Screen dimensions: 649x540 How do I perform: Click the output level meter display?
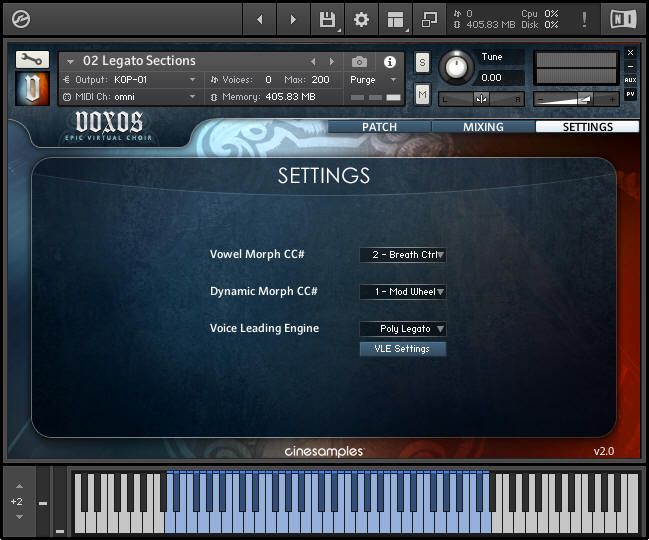(x=576, y=68)
